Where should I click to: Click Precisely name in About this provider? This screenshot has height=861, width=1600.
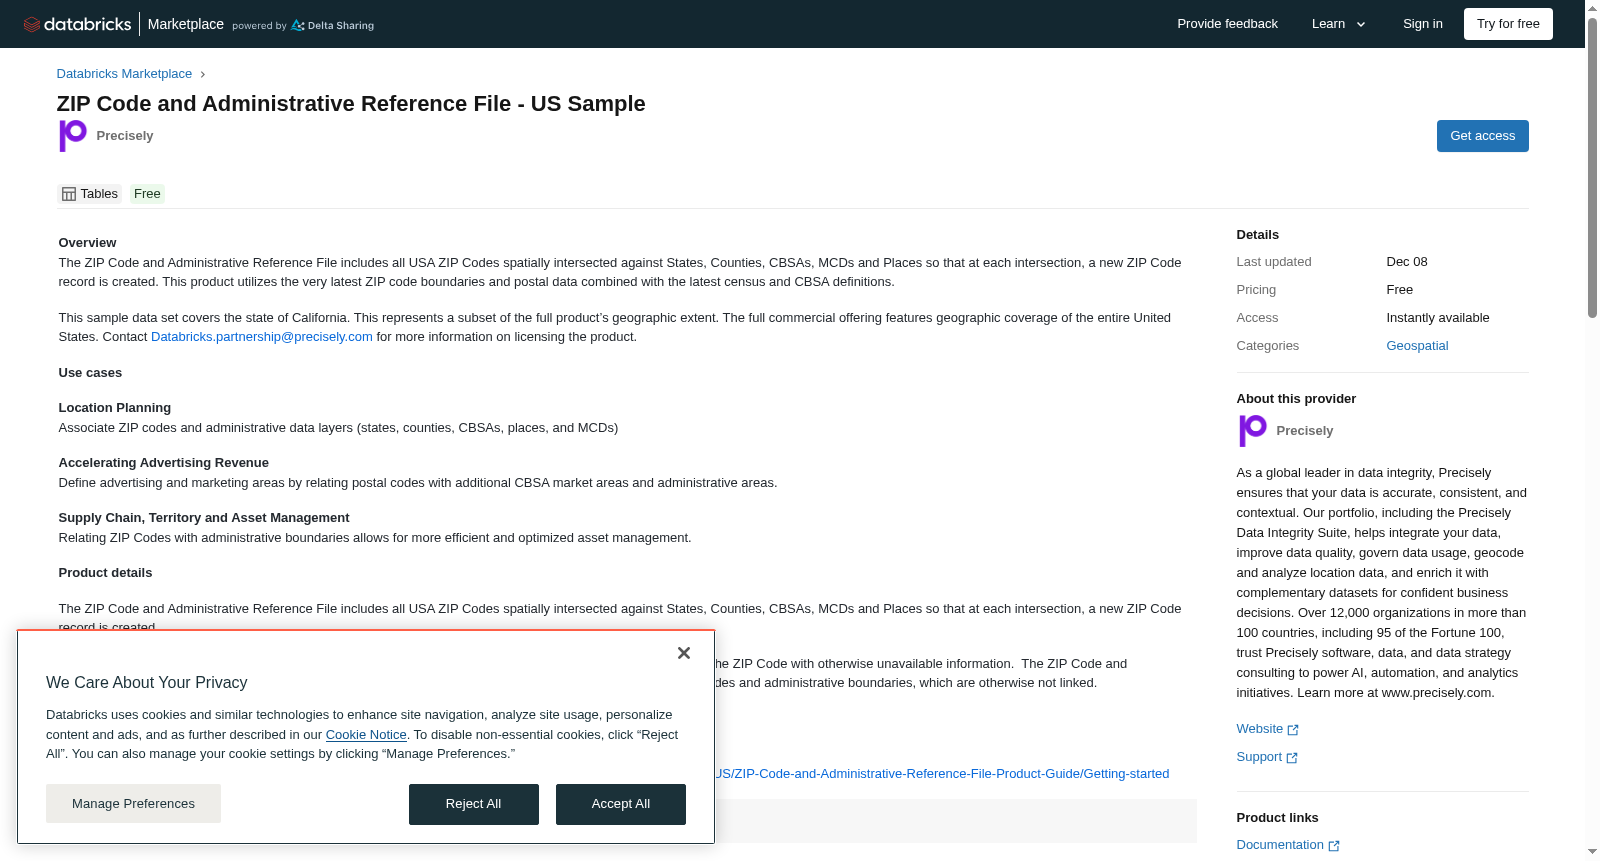[x=1305, y=431]
